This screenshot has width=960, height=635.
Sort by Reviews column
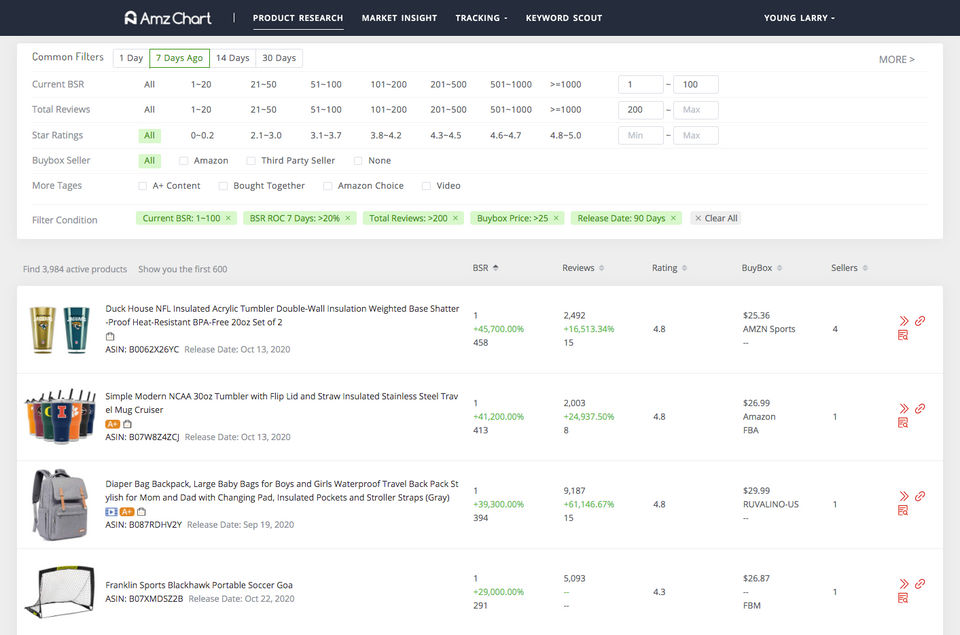583,268
